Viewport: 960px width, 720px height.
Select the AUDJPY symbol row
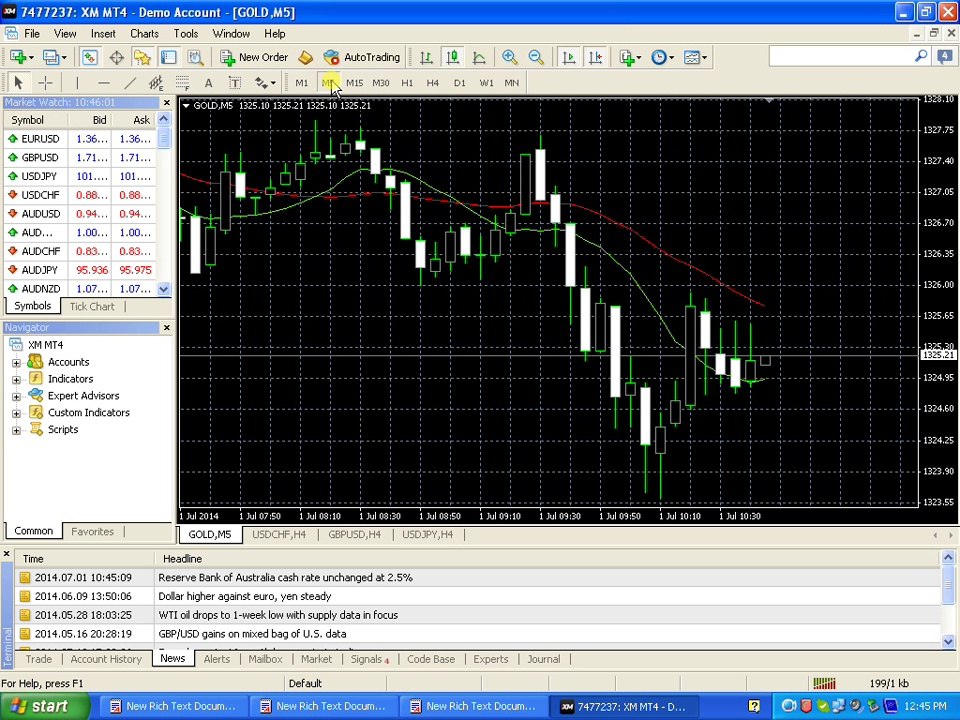[x=80, y=270]
